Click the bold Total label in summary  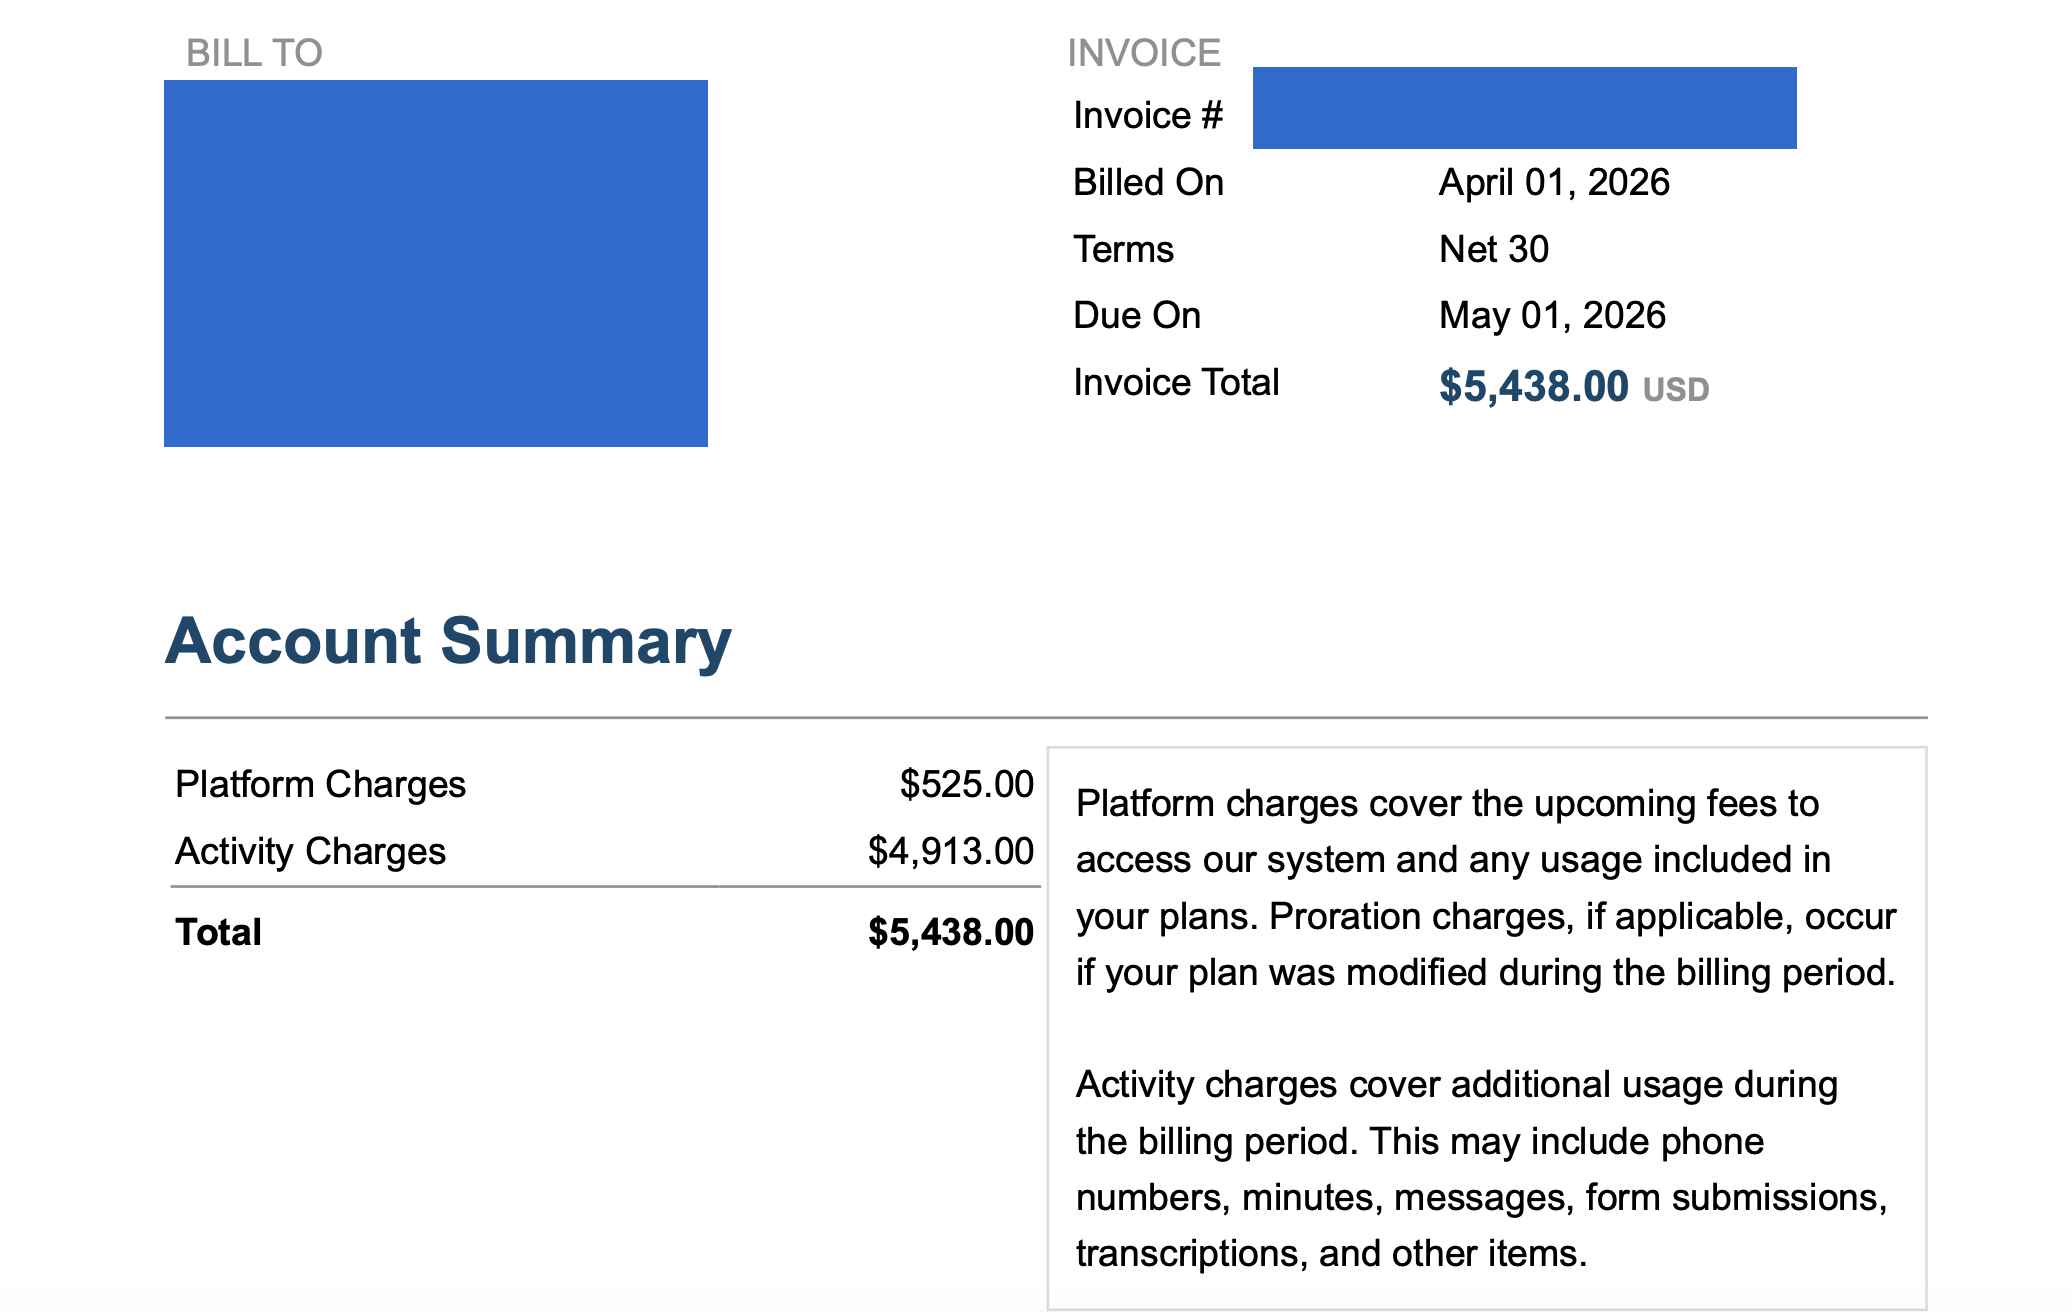point(218,932)
